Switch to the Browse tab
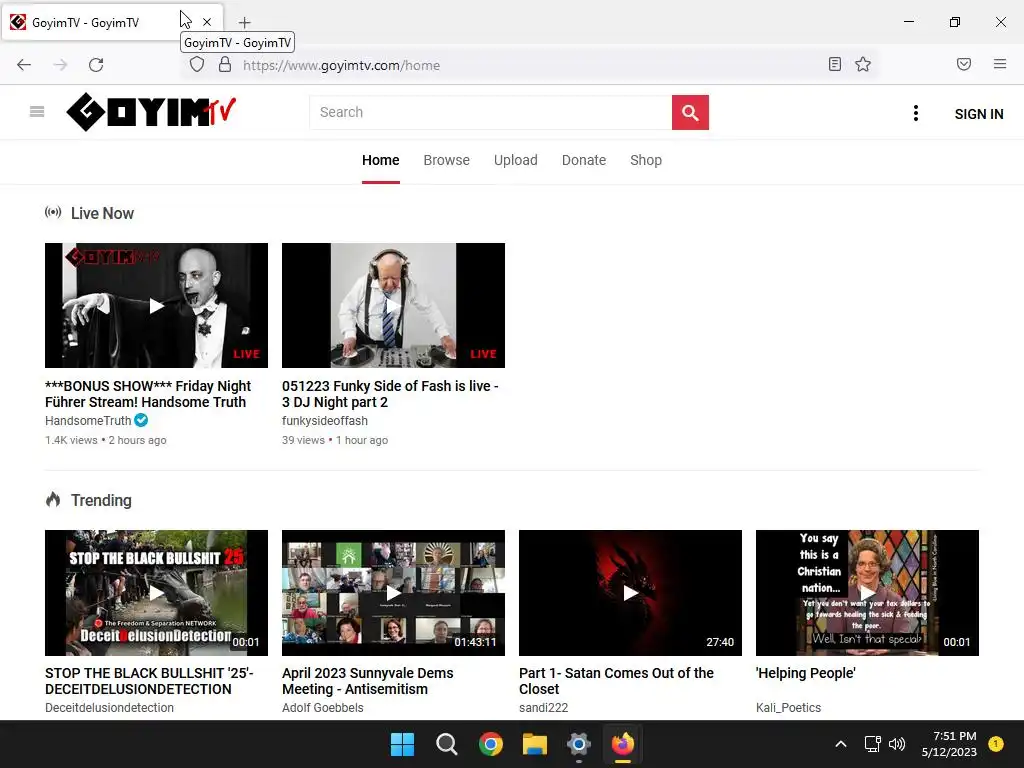1024x768 pixels. click(447, 160)
